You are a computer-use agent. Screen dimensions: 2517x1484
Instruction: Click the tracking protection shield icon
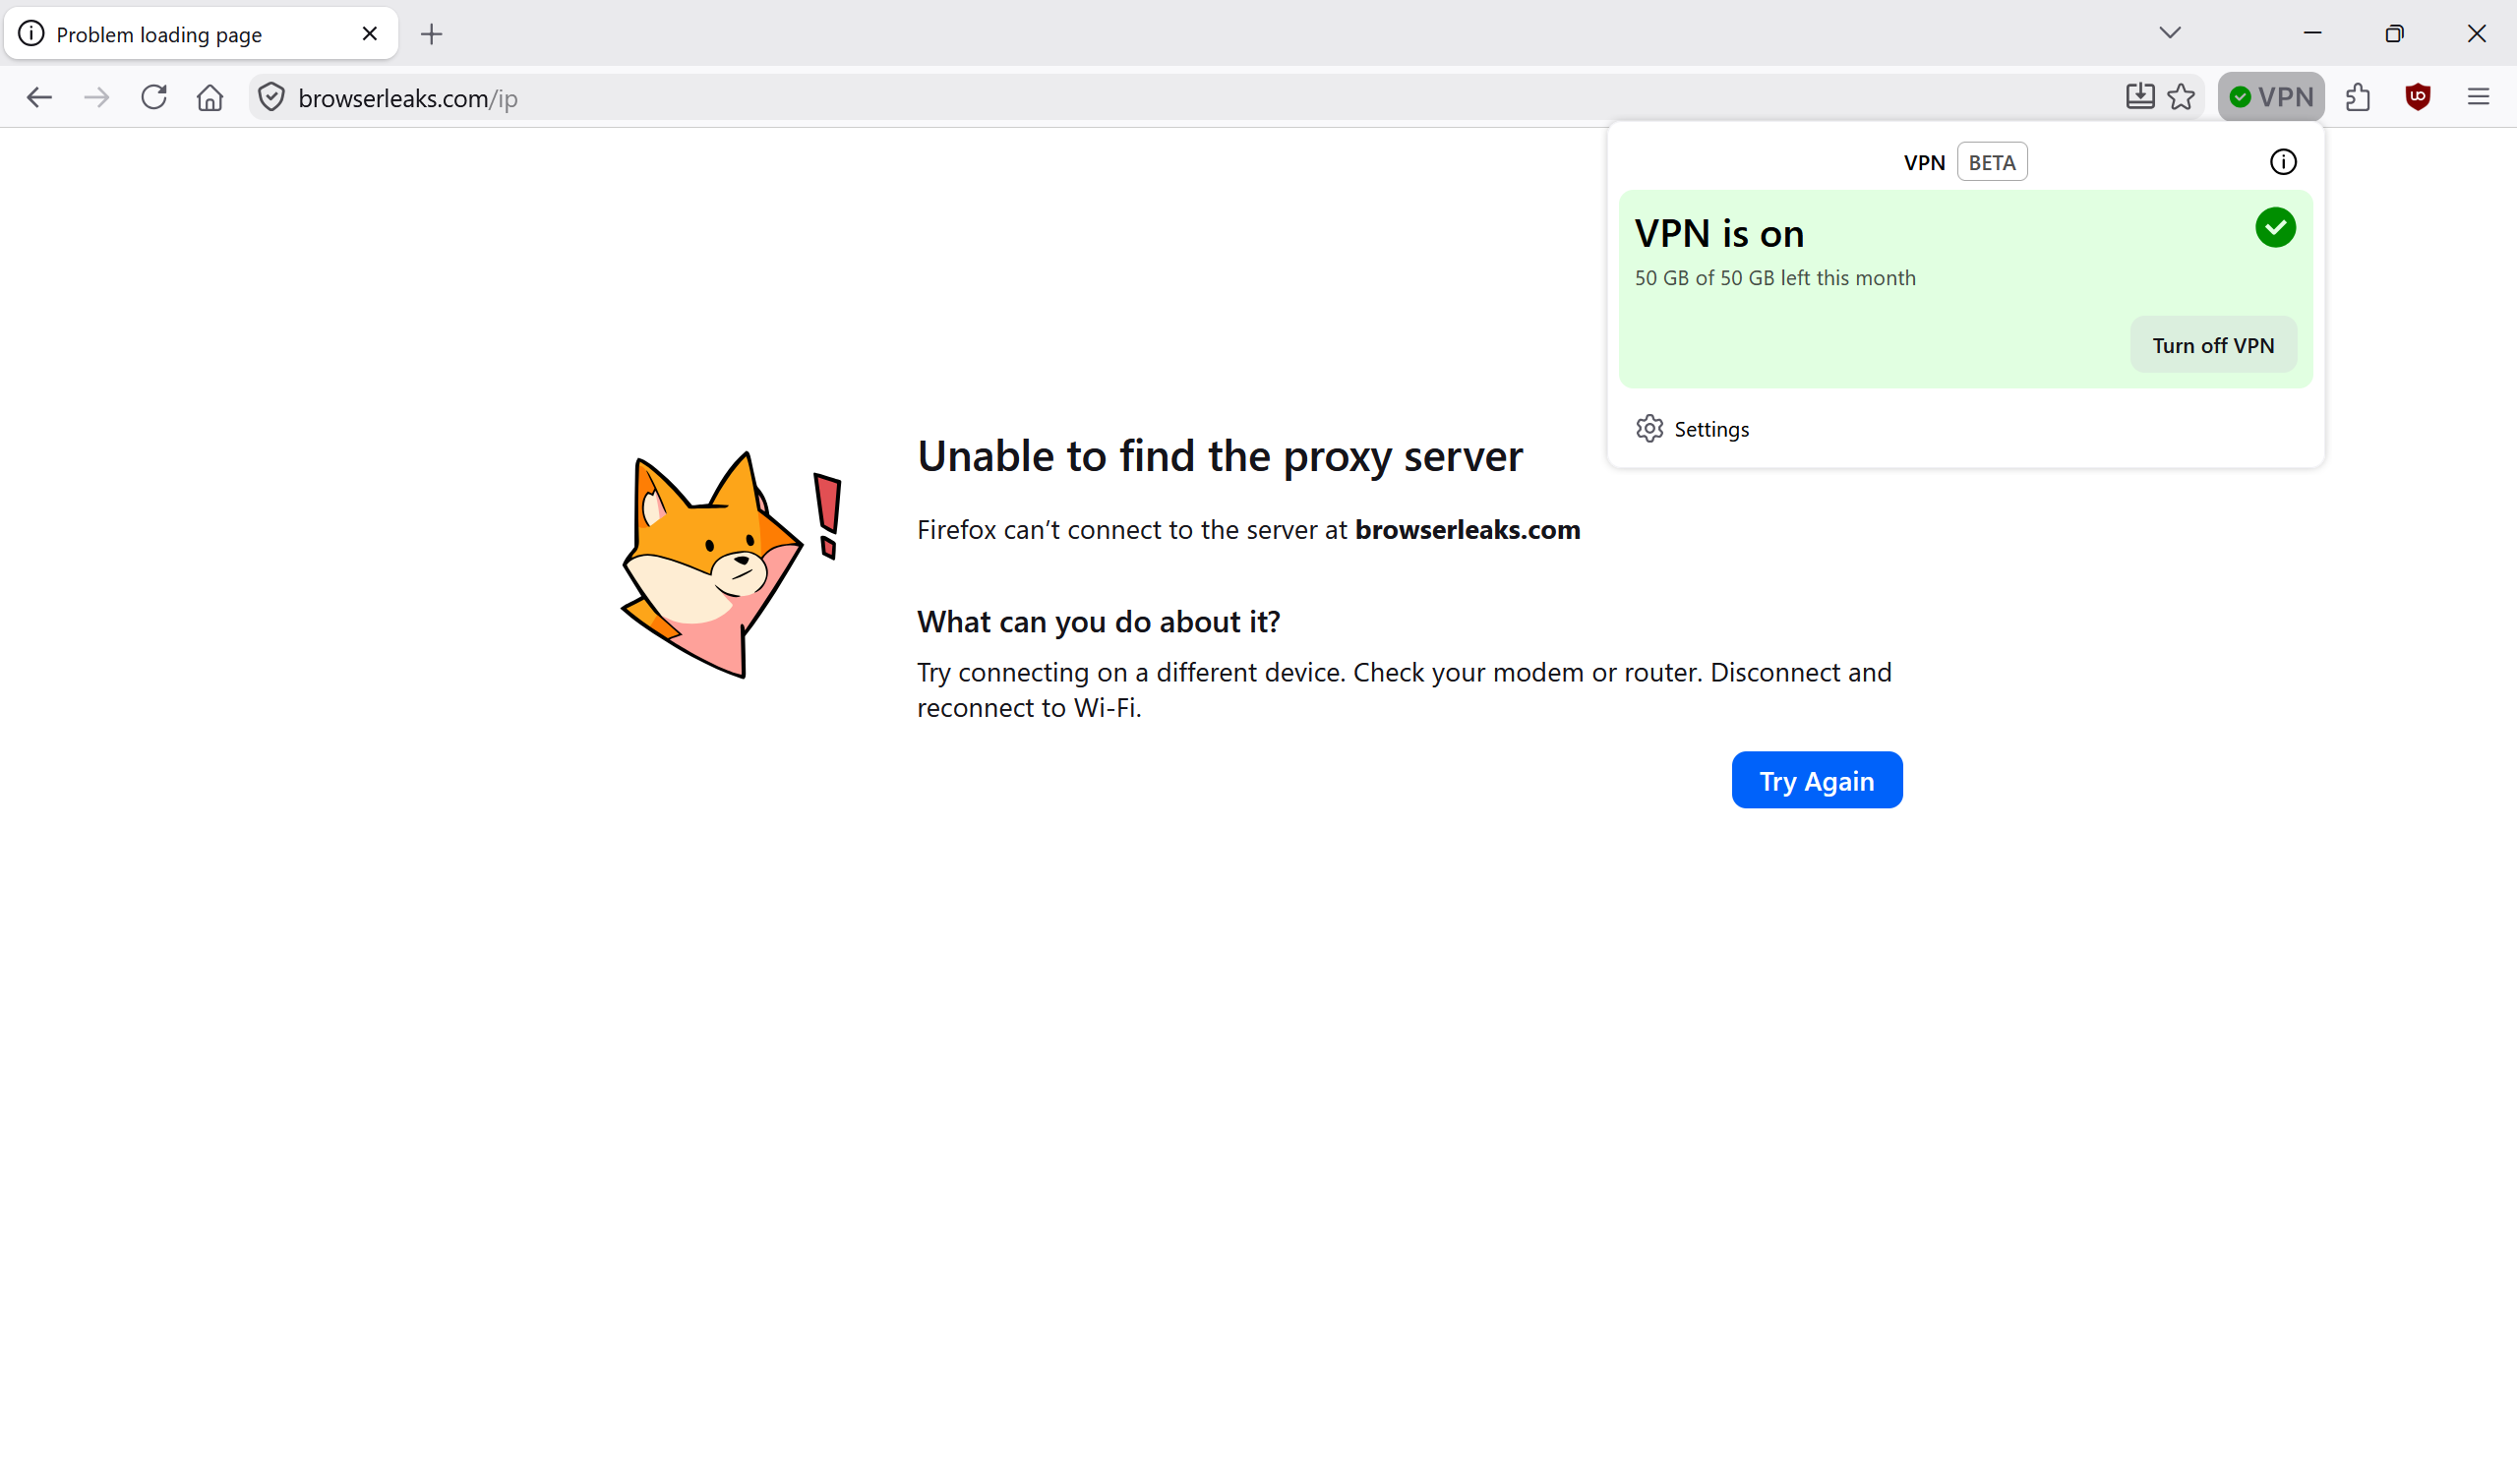point(271,97)
